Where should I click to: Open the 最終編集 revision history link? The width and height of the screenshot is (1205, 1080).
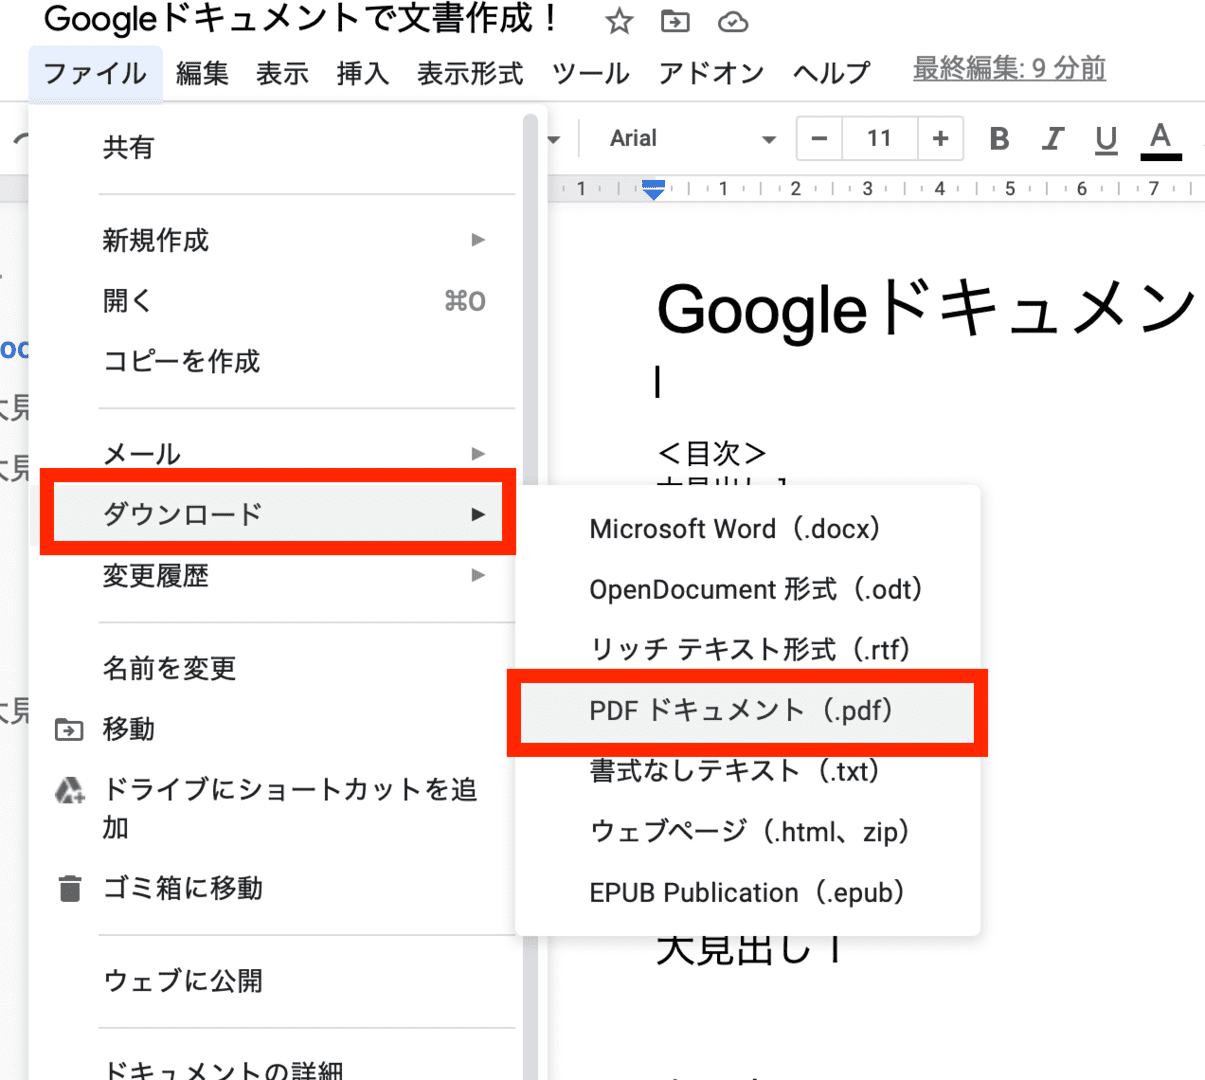click(1009, 69)
